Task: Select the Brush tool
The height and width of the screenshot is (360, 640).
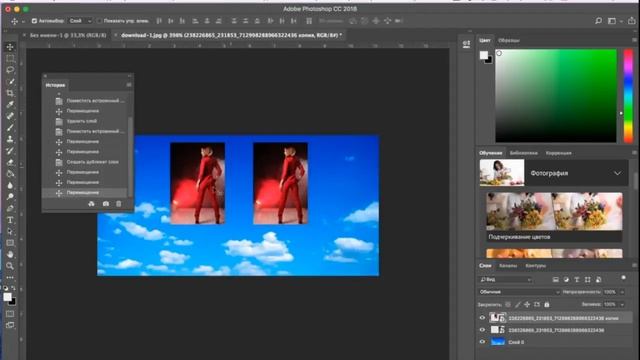Action: [10, 127]
